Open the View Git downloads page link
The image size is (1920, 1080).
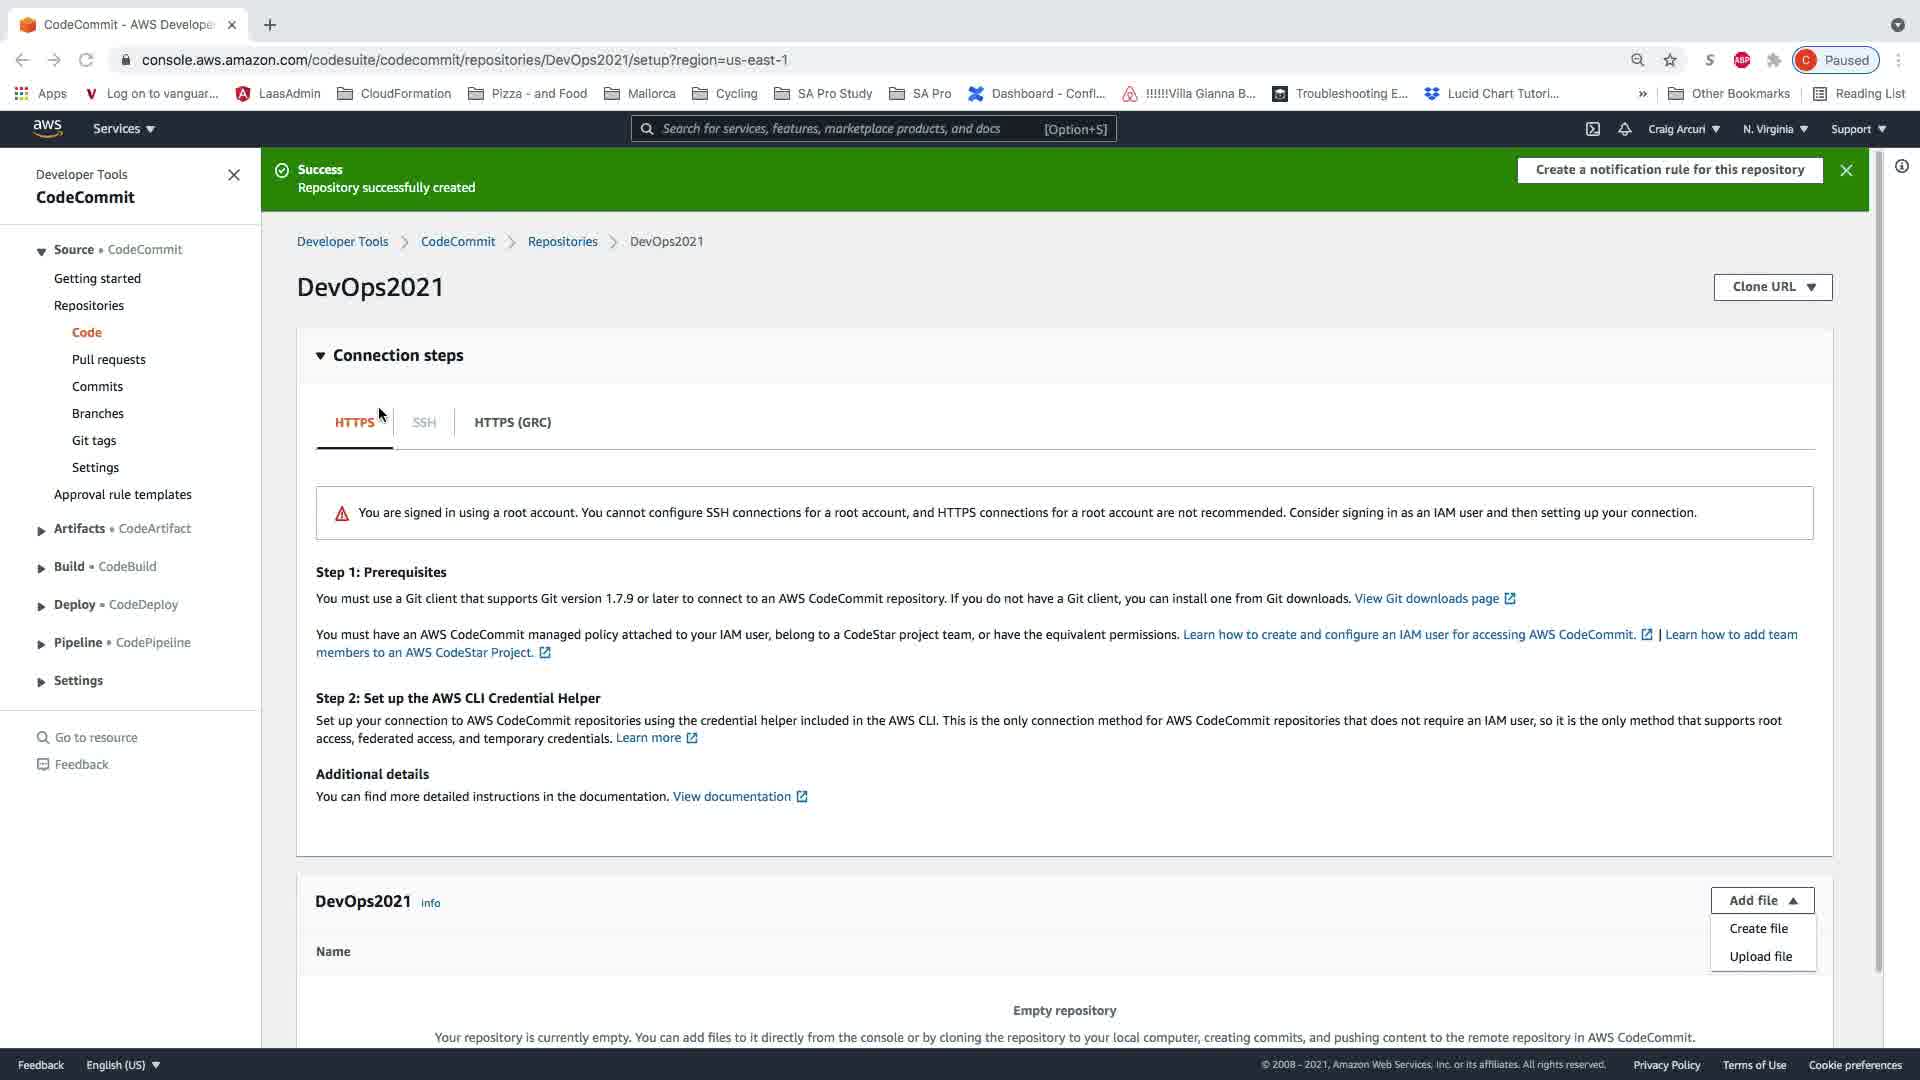point(1426,599)
